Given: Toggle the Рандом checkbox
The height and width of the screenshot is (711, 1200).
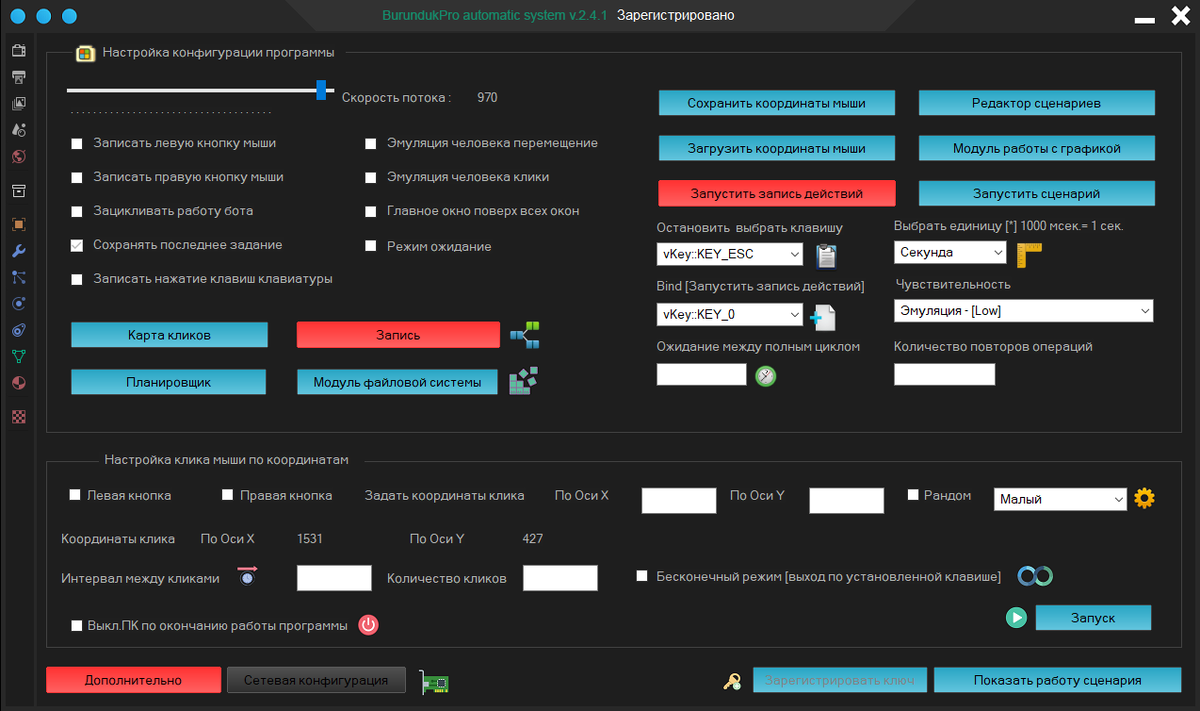Looking at the screenshot, I should pyautogui.click(x=913, y=495).
